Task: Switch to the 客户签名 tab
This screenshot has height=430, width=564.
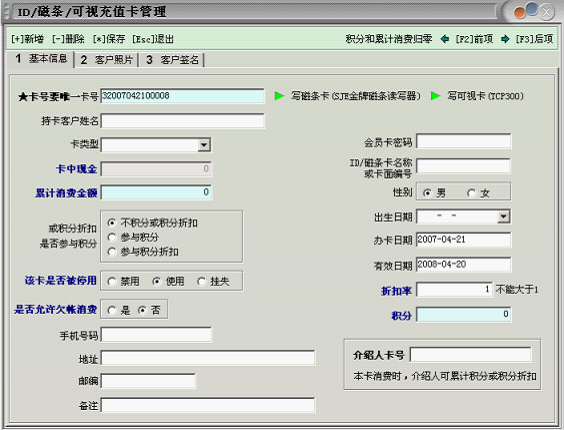Action: pyautogui.click(x=172, y=60)
